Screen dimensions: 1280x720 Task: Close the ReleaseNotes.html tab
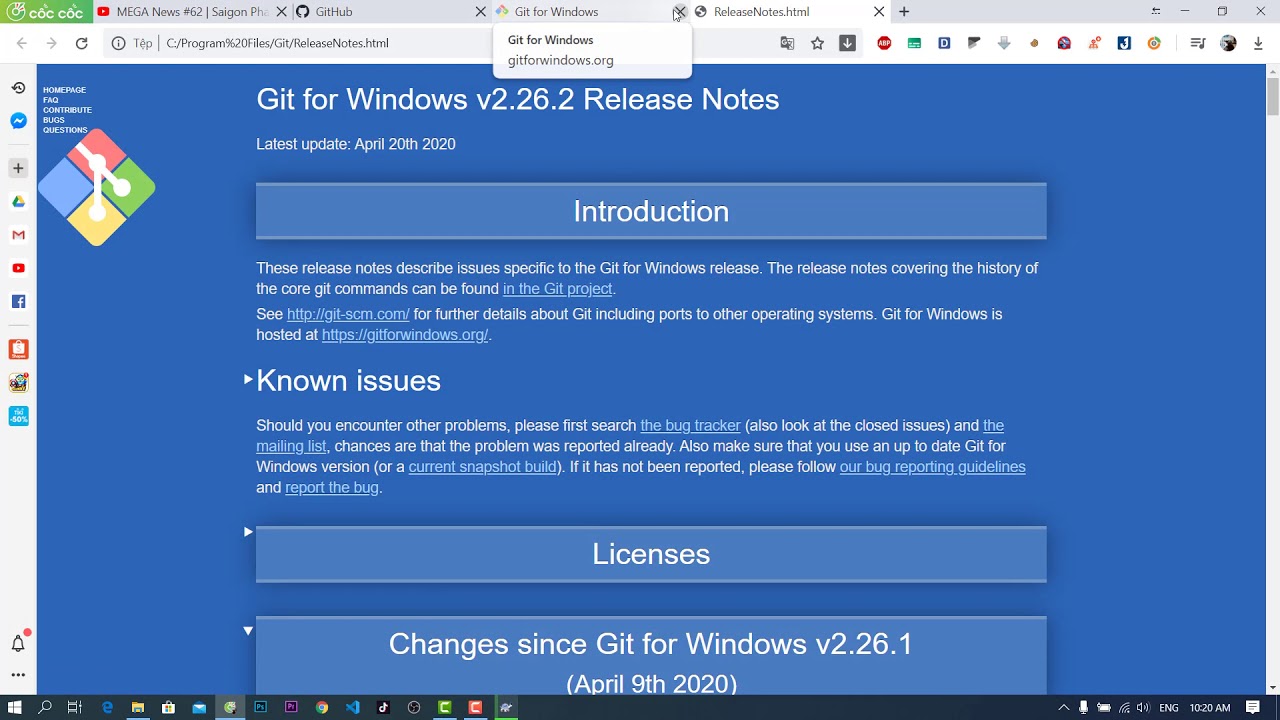(879, 12)
